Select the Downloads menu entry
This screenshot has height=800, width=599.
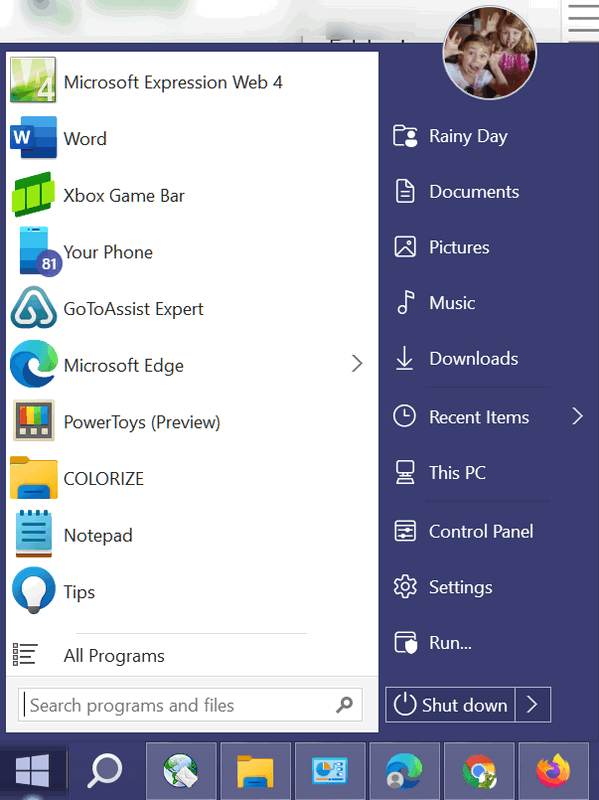point(473,359)
